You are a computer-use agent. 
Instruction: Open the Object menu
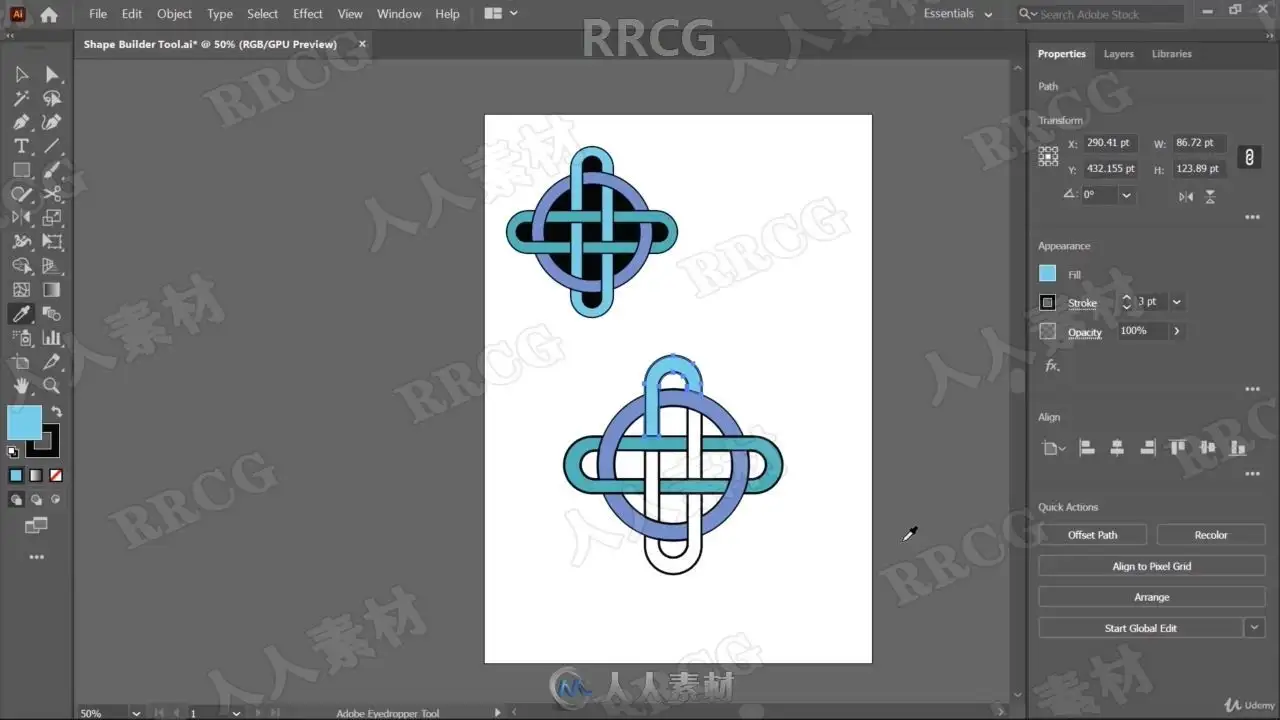click(x=175, y=14)
